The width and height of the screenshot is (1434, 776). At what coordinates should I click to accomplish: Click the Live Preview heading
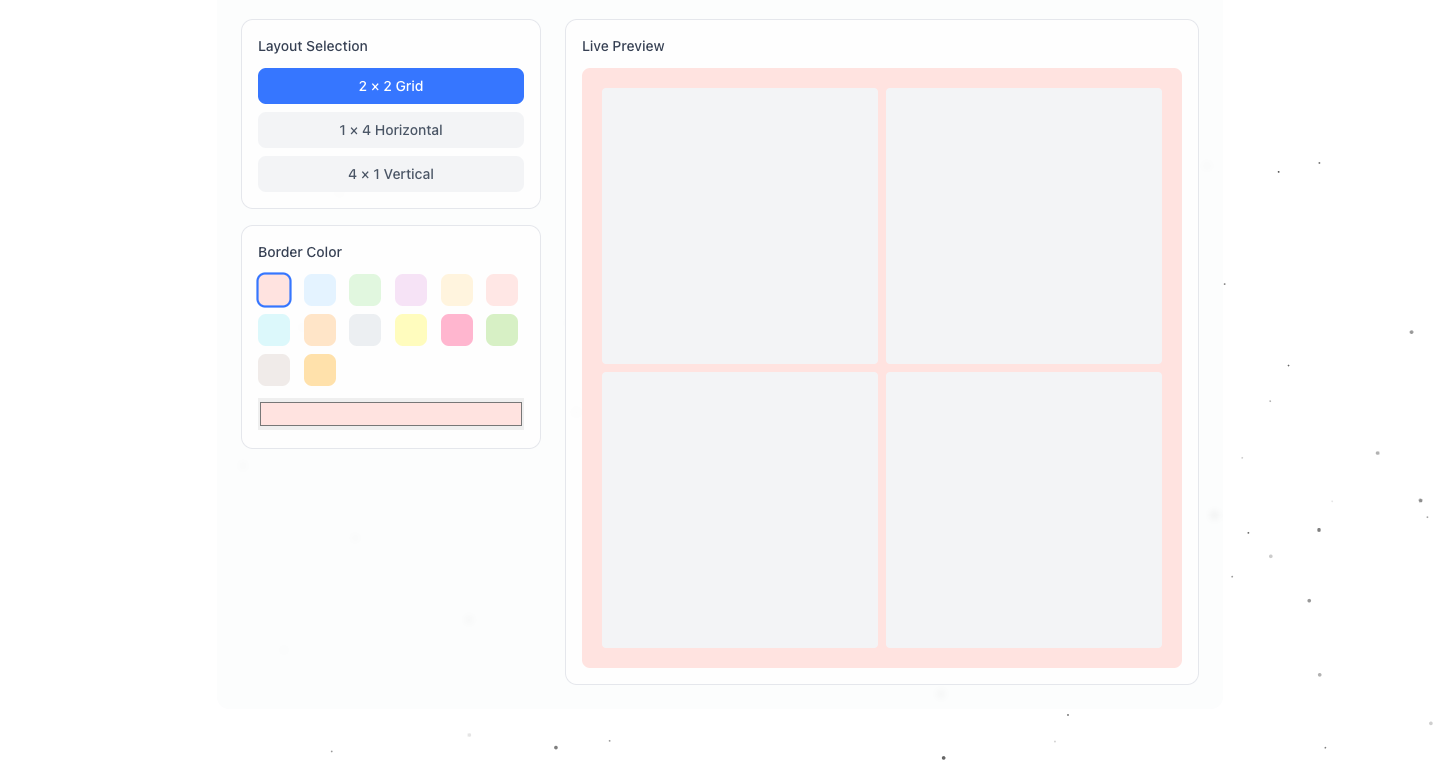point(623,46)
